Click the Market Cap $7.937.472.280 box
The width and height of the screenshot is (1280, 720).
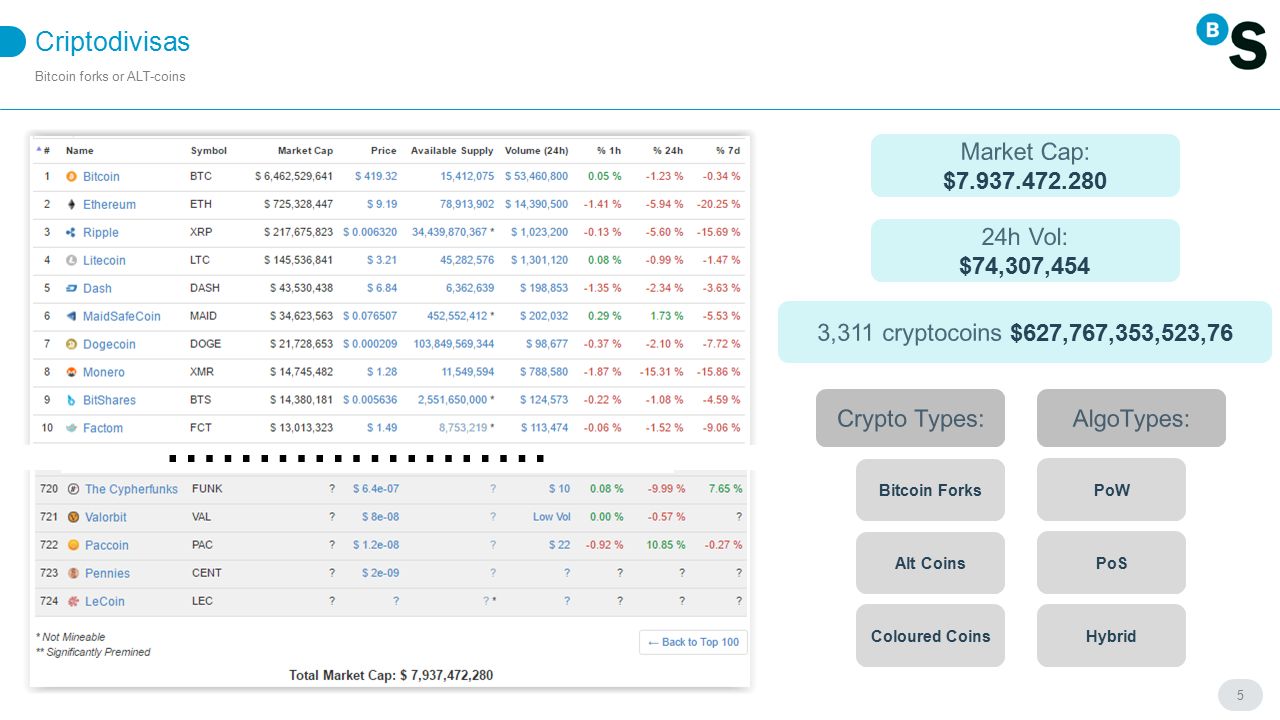pos(1025,166)
